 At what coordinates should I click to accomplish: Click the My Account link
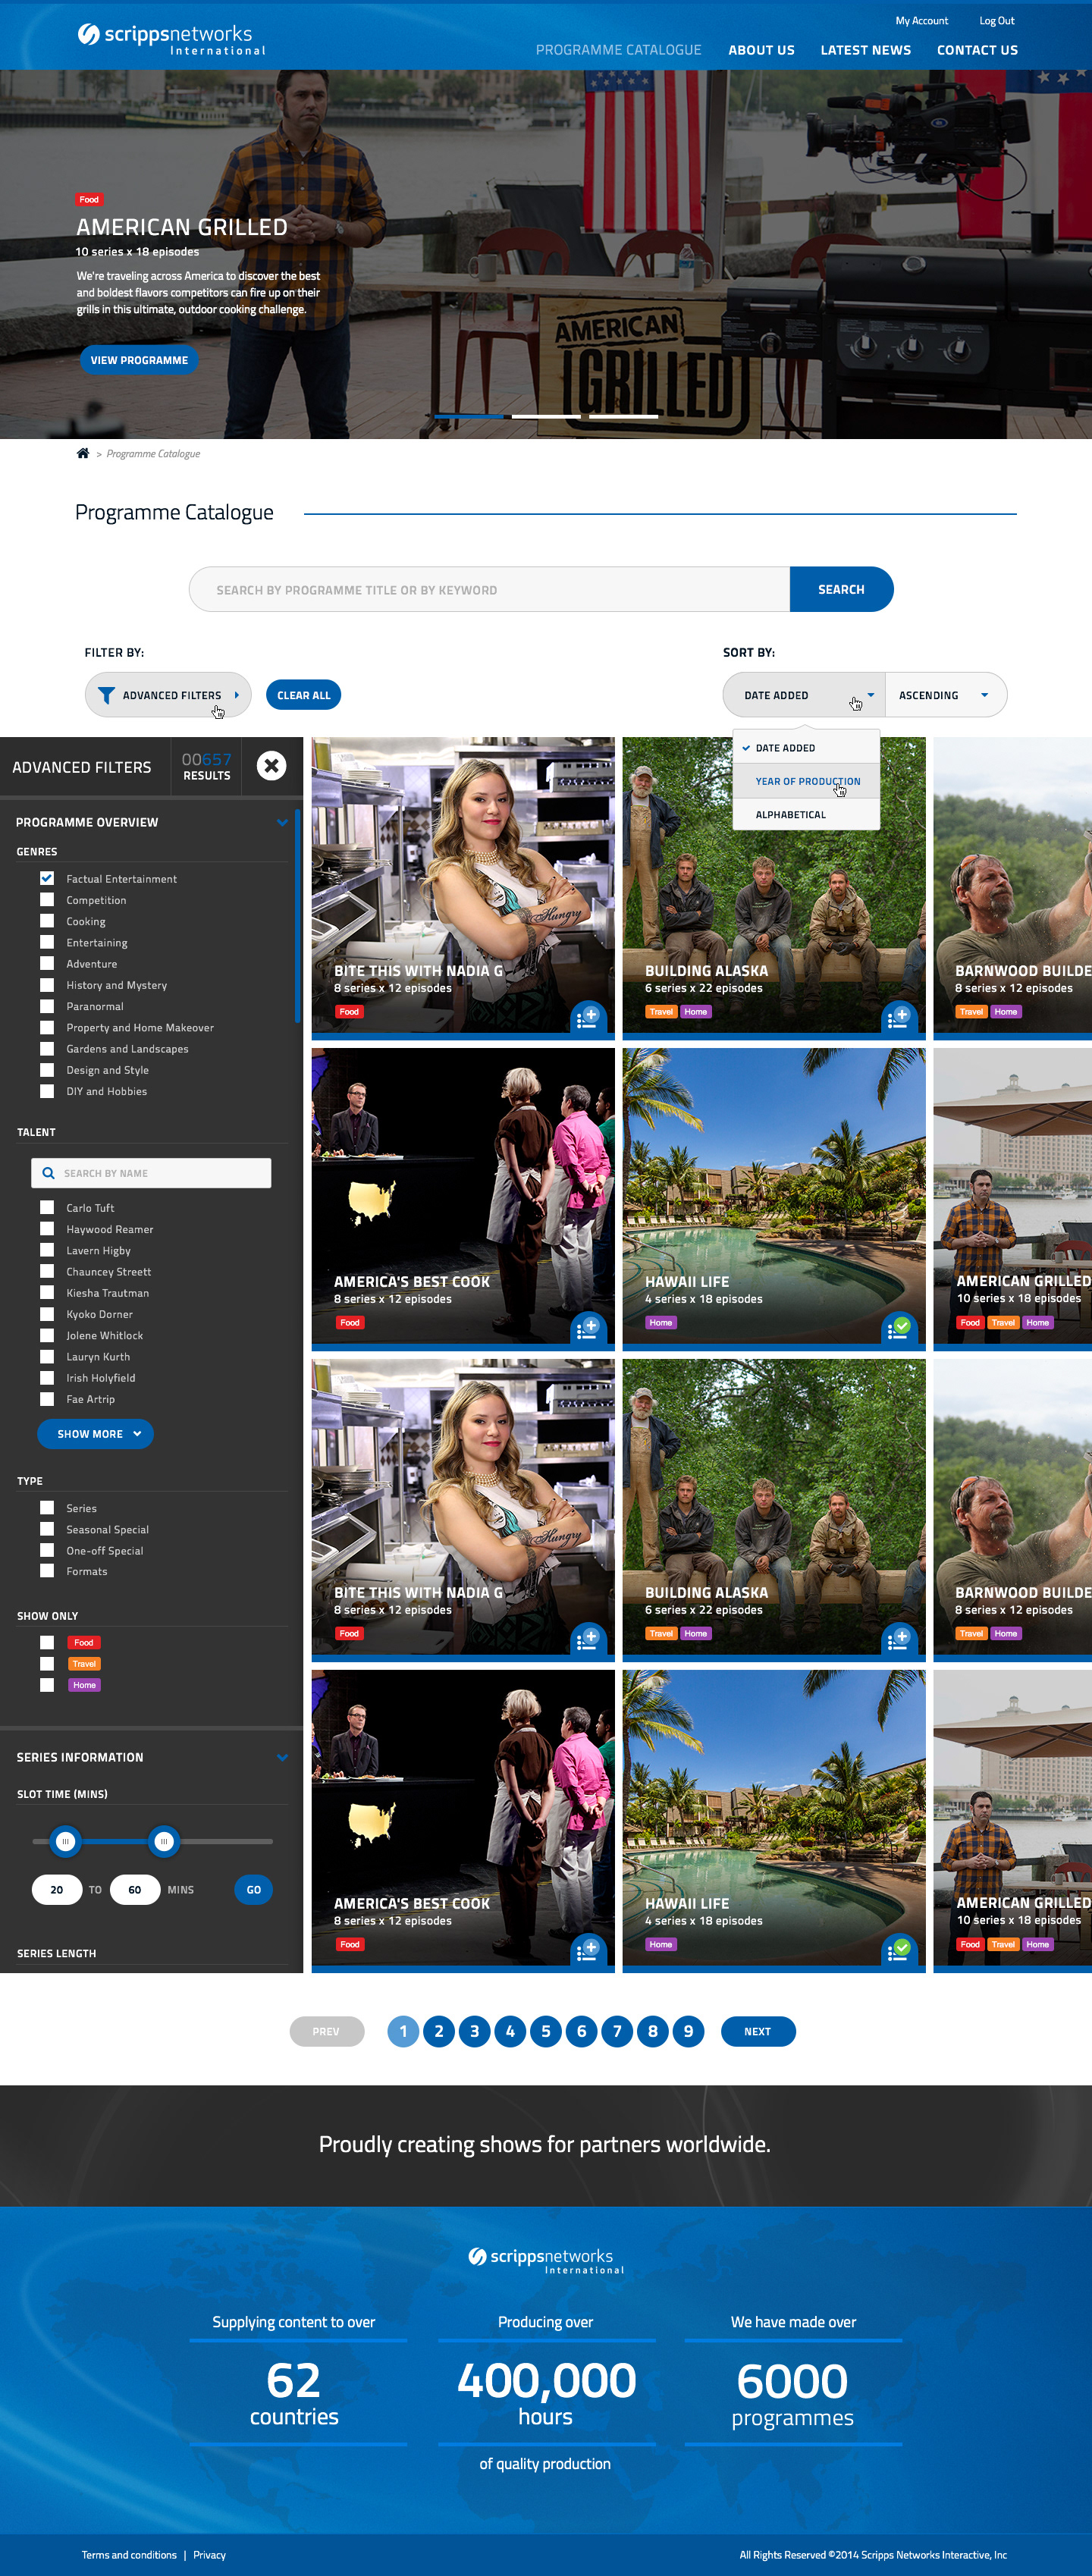[x=921, y=20]
